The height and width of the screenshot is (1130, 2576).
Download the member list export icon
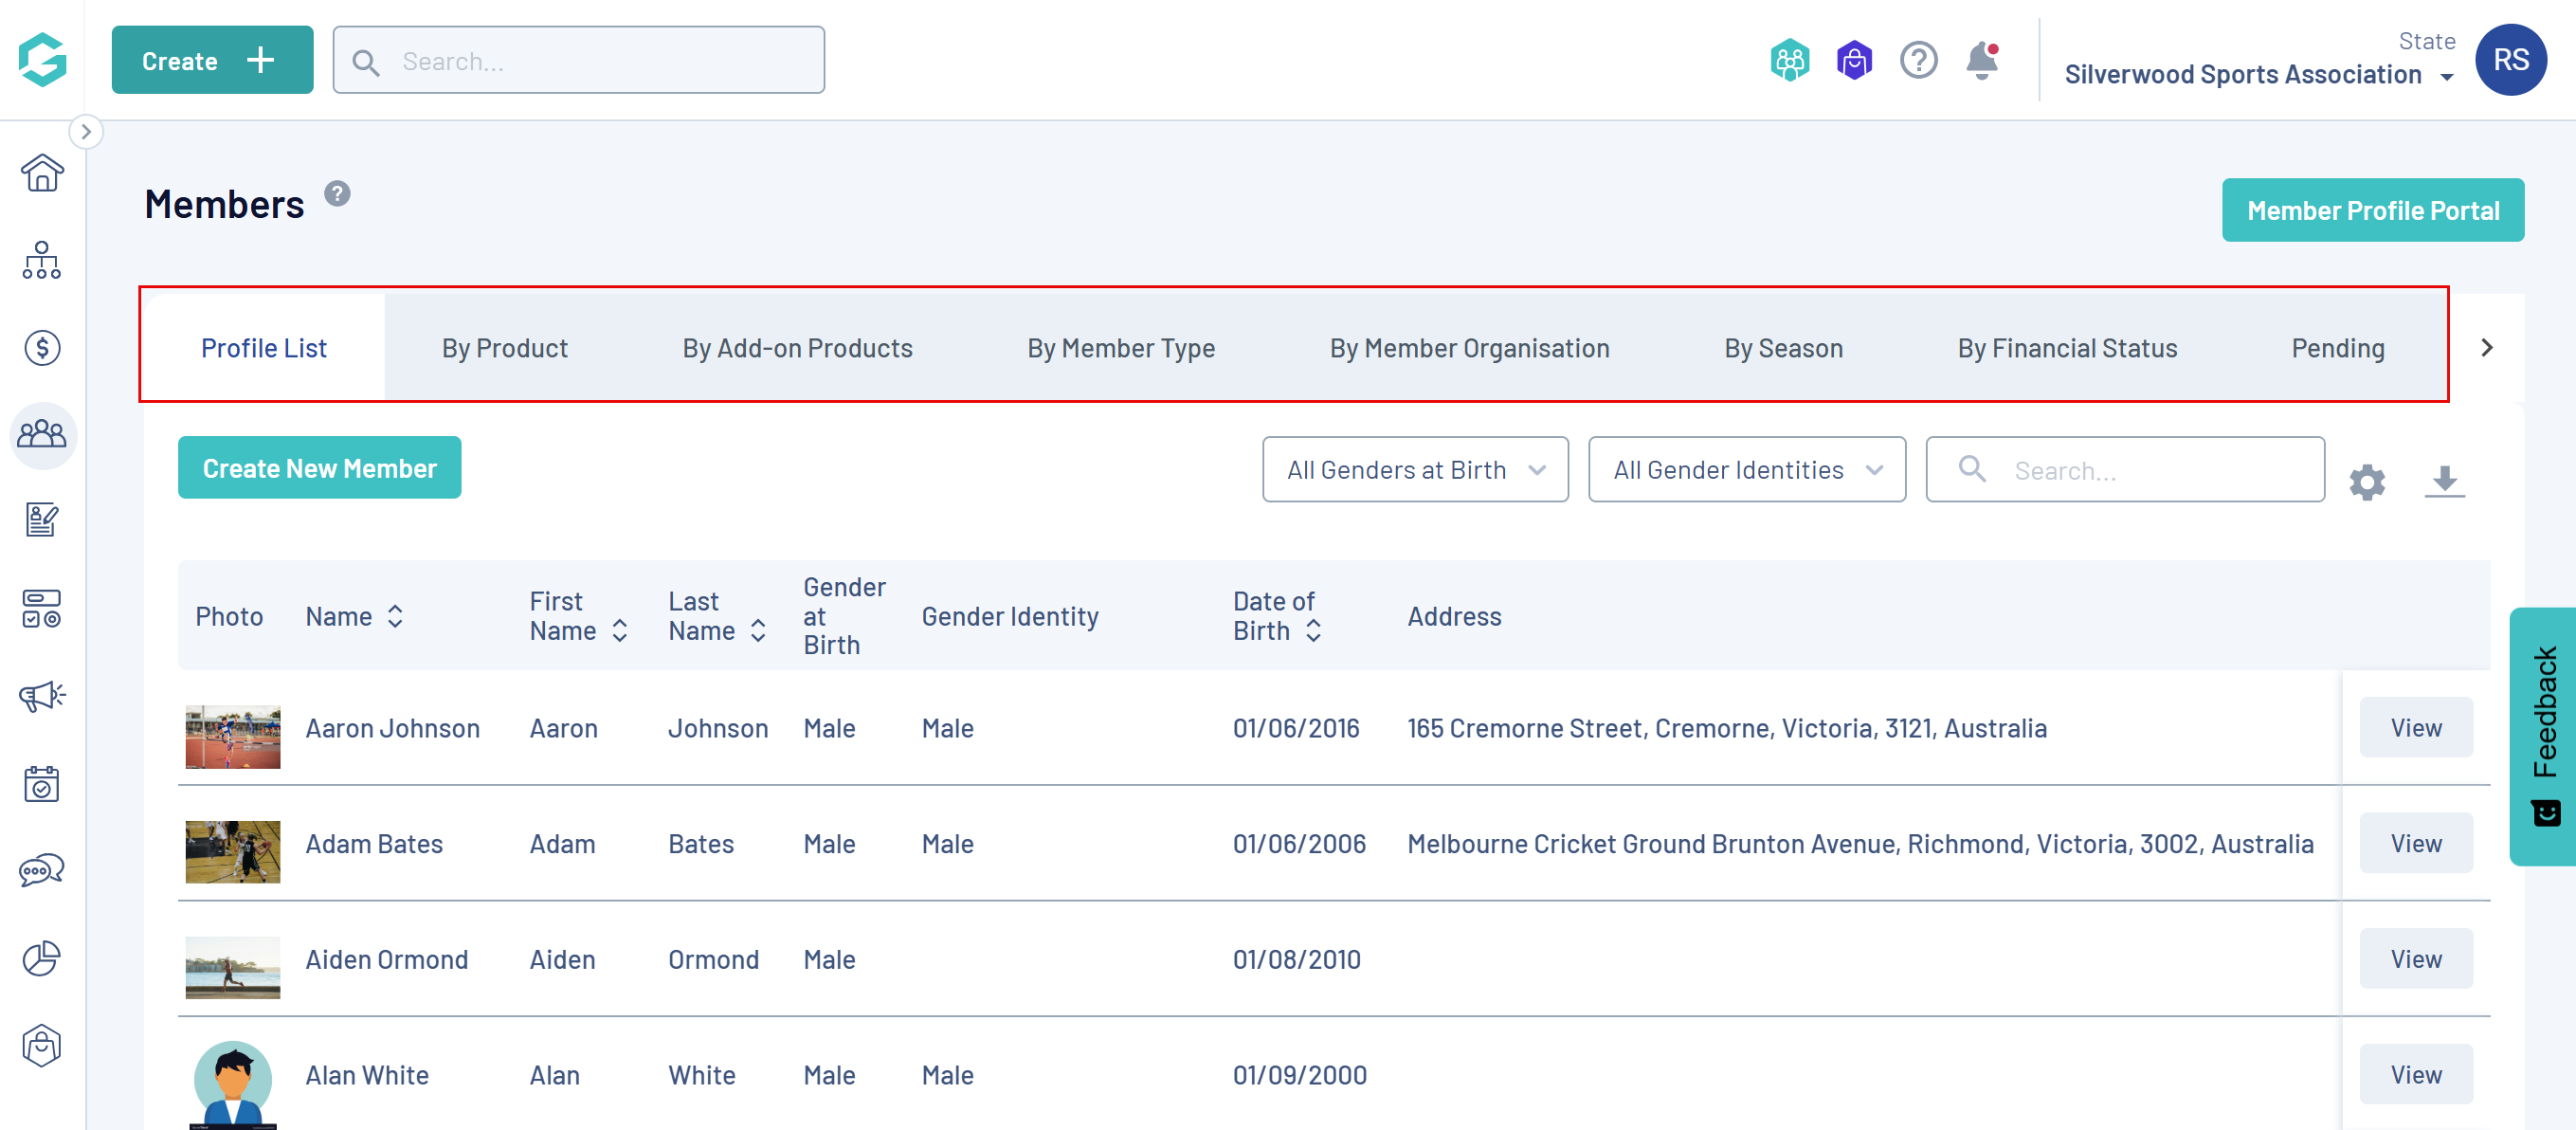(x=2444, y=481)
